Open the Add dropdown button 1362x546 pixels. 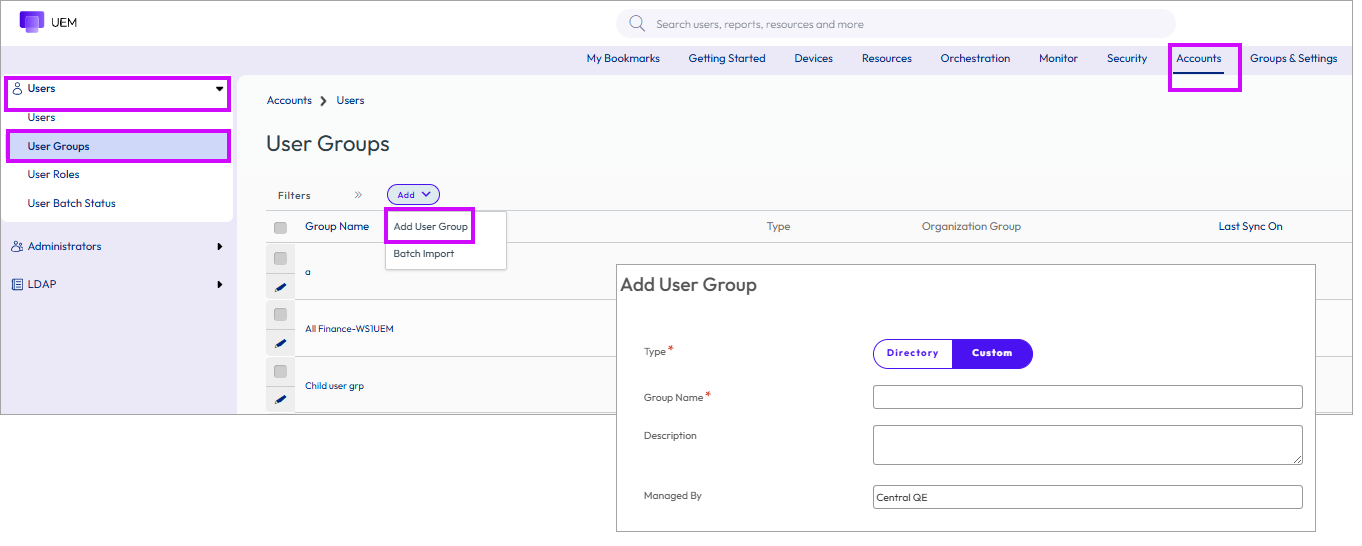point(413,195)
